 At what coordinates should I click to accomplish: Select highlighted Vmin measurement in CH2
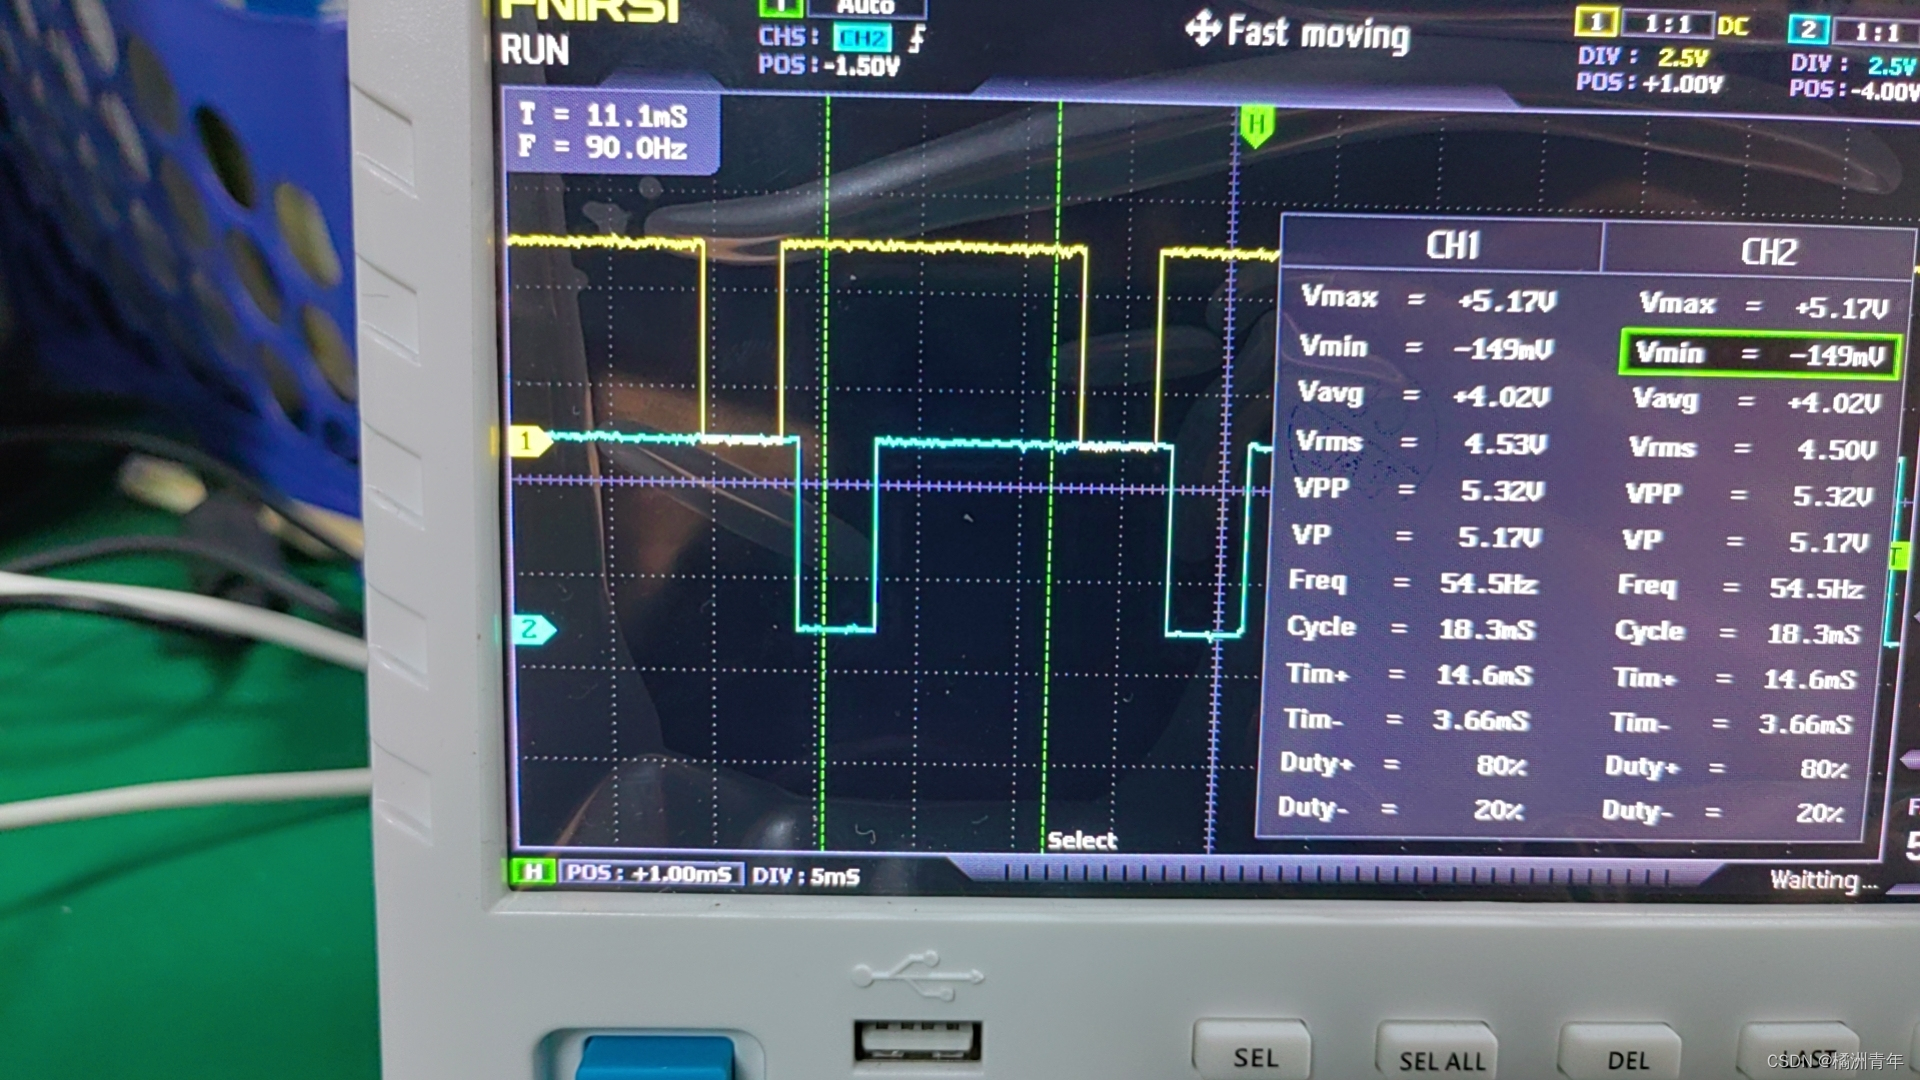pos(1758,355)
